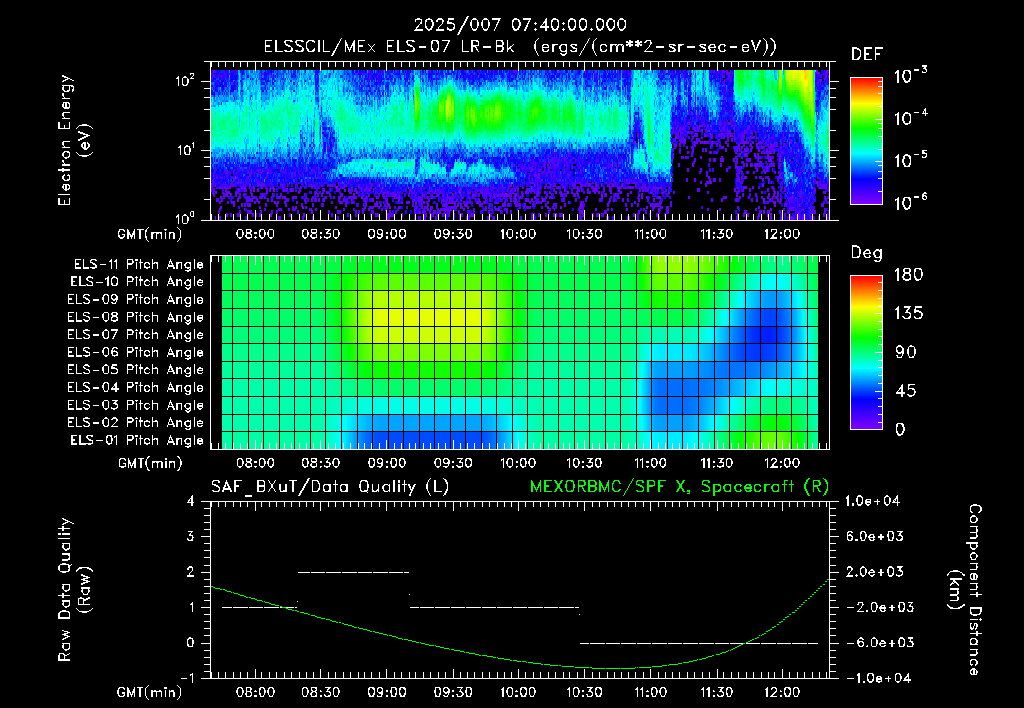Click the "ELS-01 Pitch Angle" row label

pos(137,441)
